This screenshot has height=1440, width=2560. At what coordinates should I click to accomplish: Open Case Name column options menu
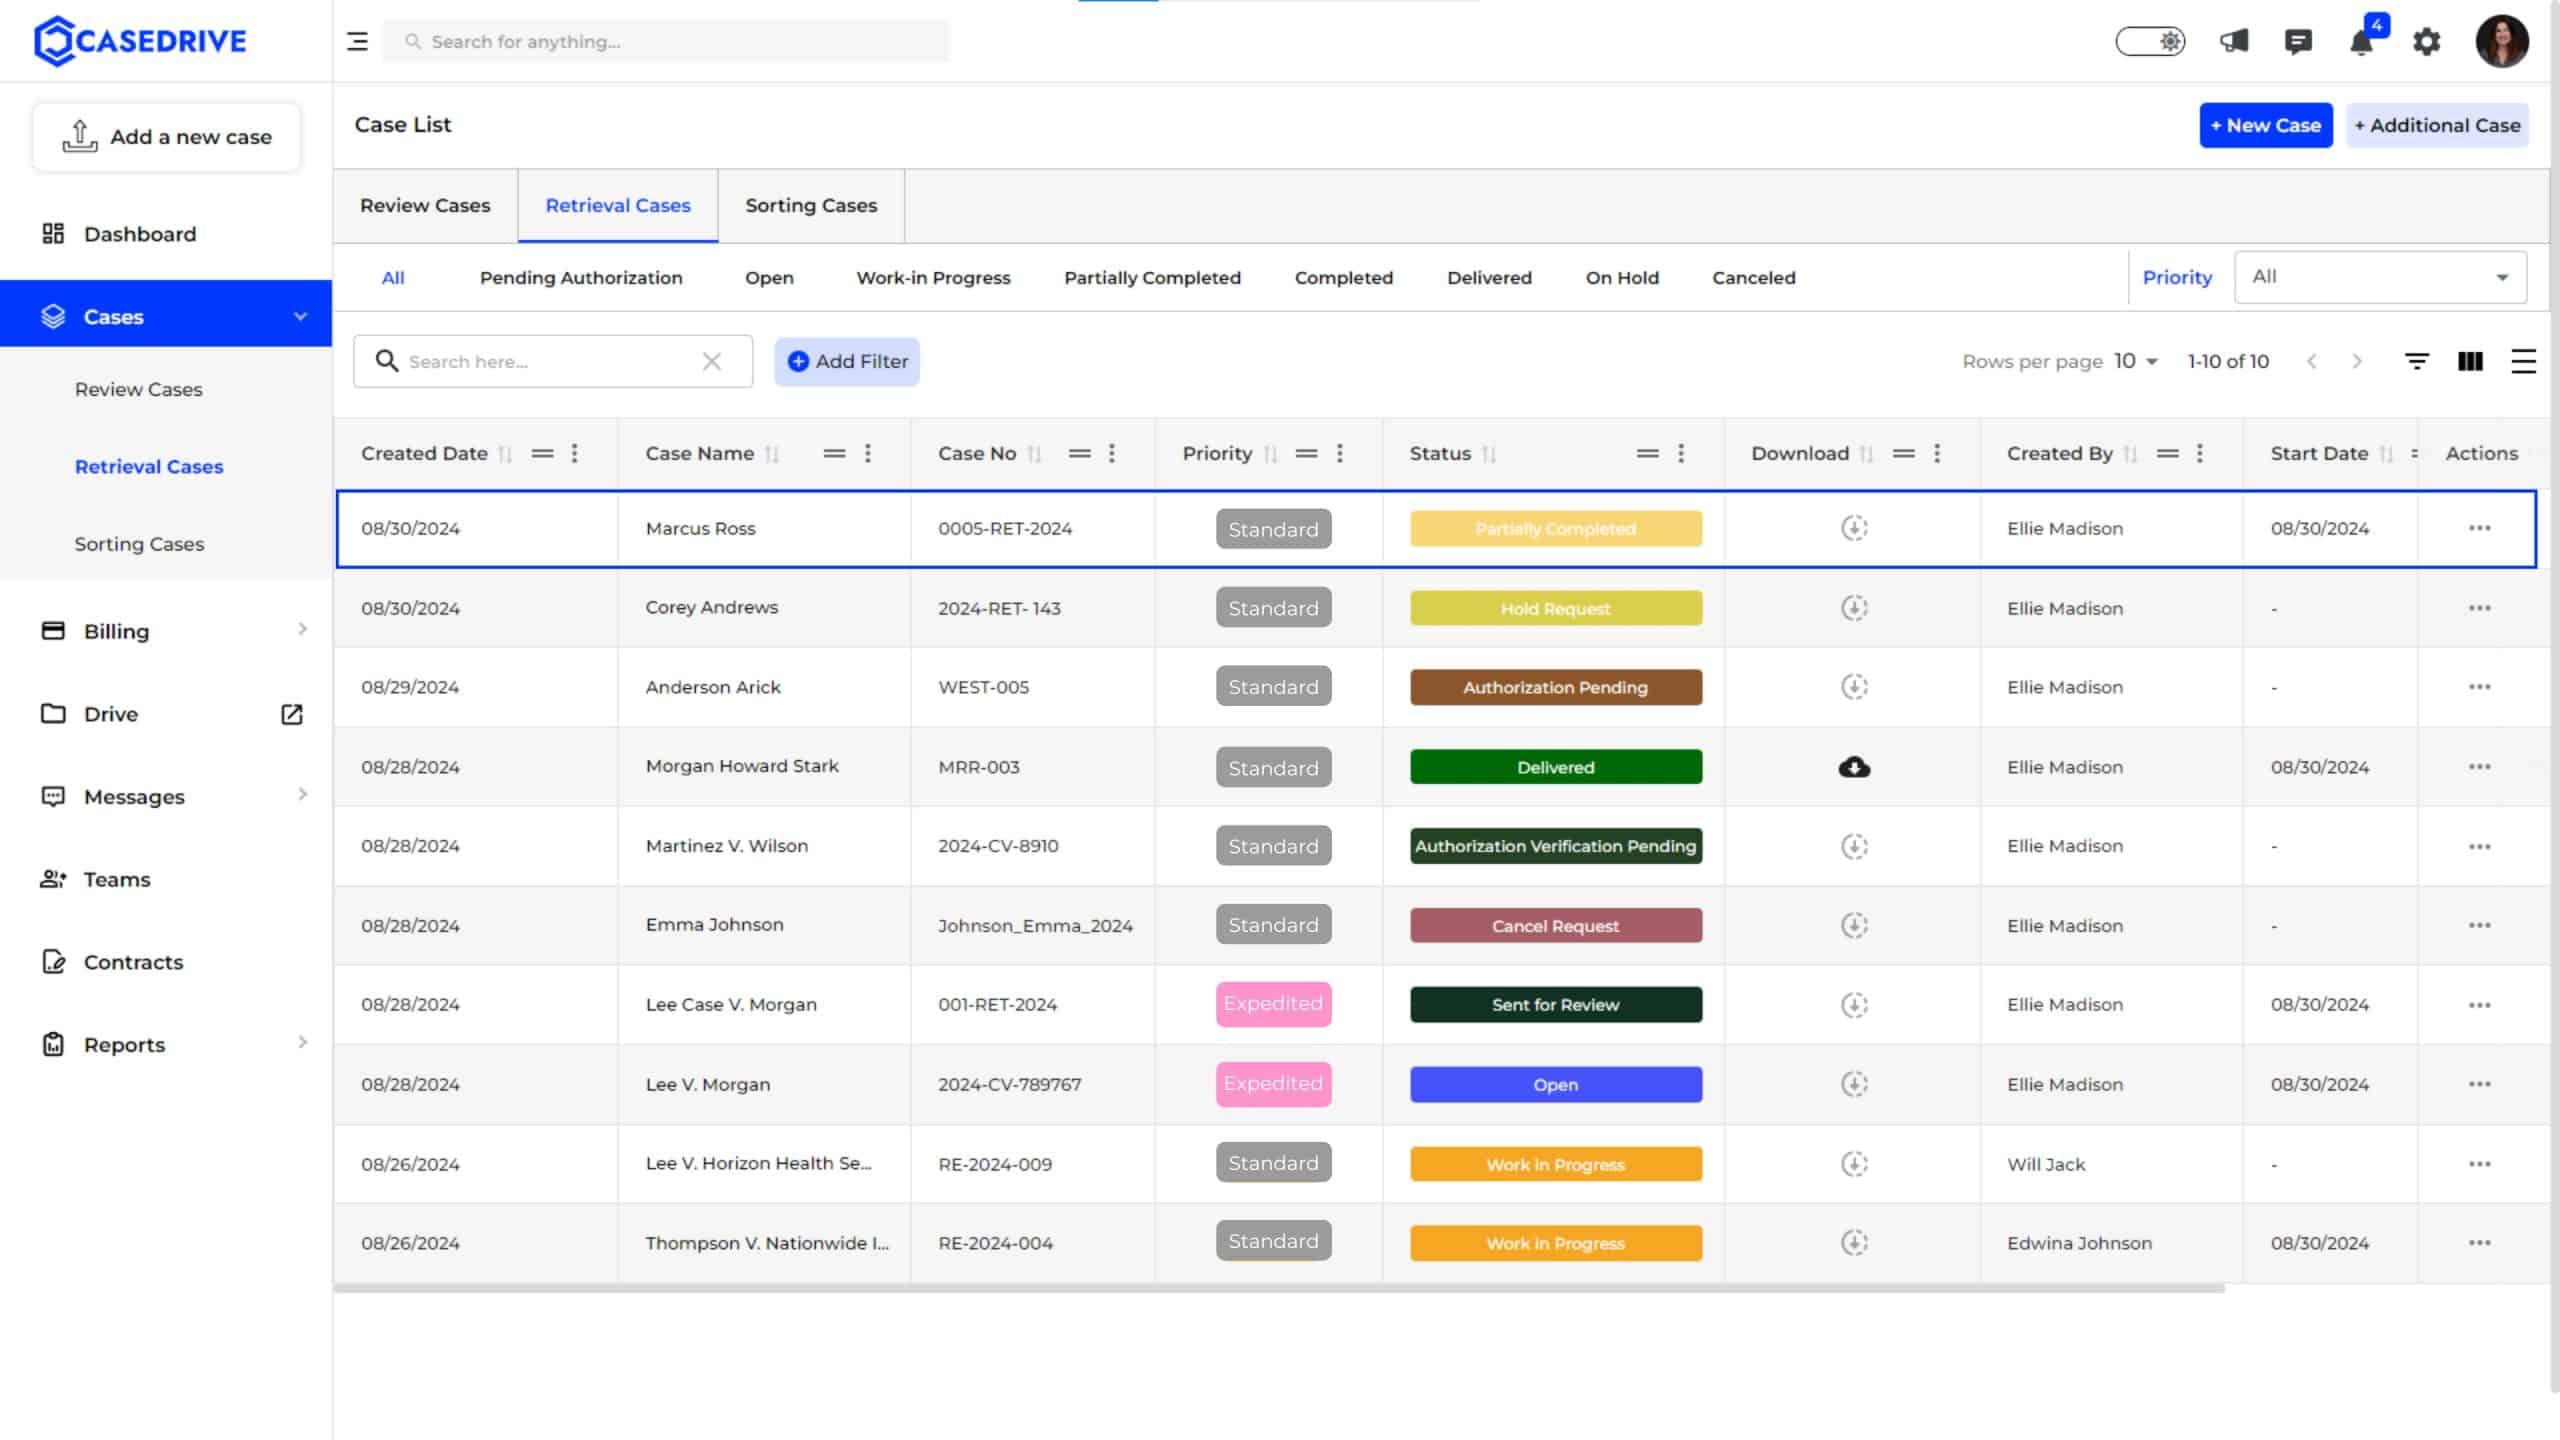coord(867,453)
